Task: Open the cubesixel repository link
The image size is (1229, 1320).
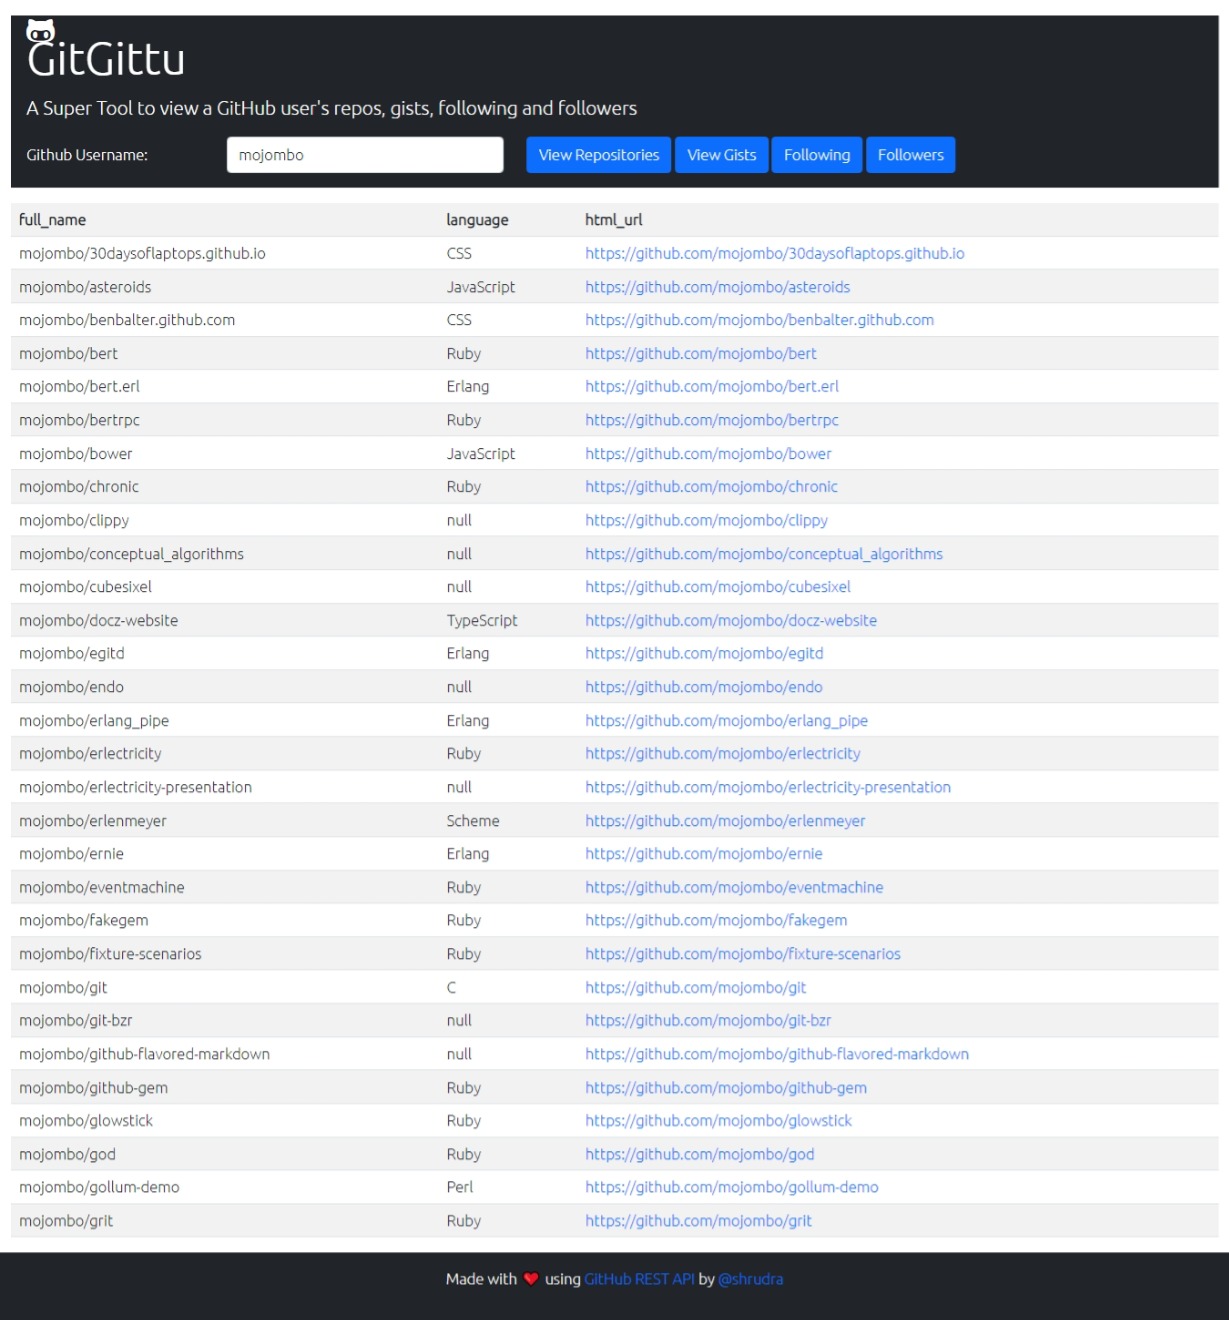Action: (x=718, y=587)
